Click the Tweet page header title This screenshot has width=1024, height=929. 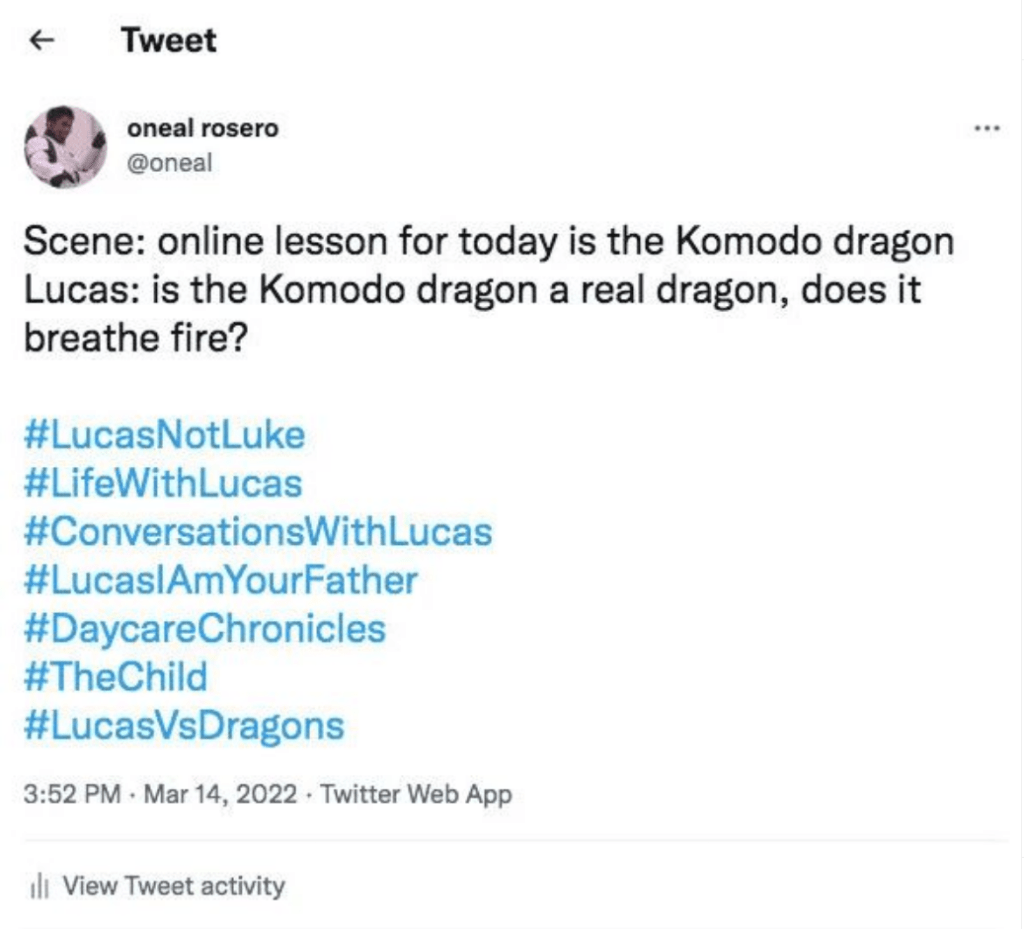[x=168, y=40]
